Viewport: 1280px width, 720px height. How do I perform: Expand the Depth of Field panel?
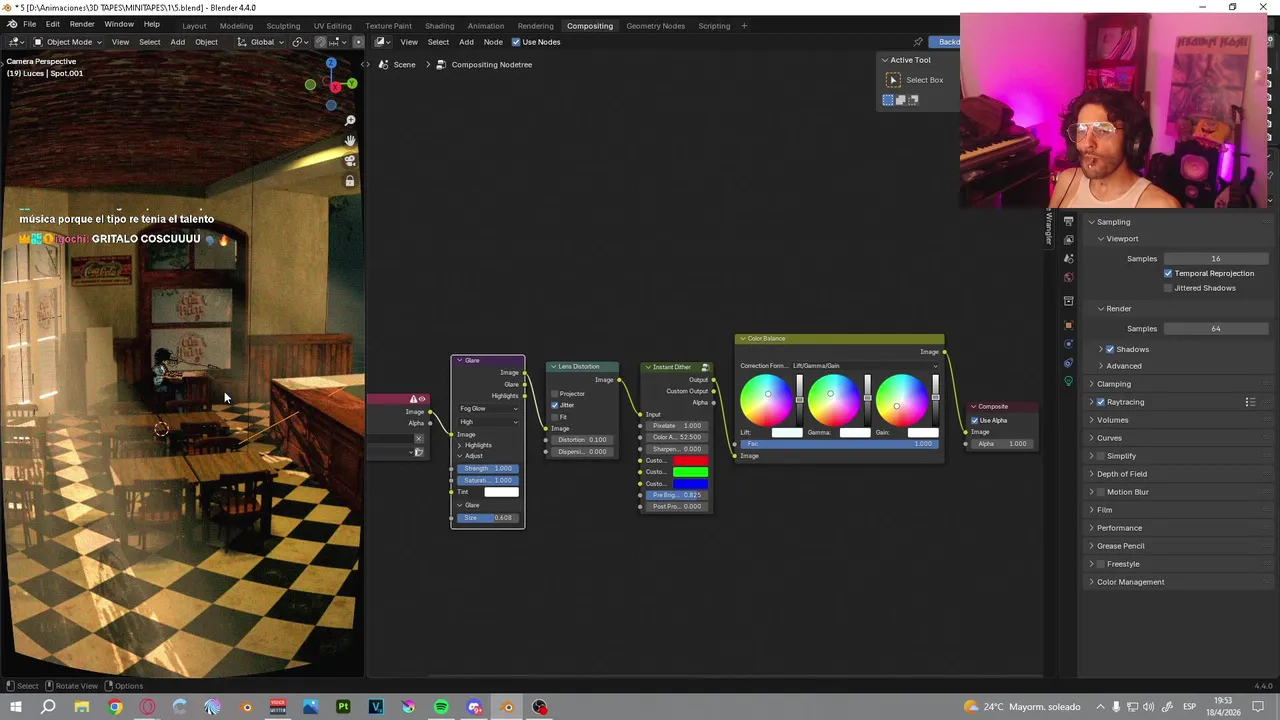1121,474
